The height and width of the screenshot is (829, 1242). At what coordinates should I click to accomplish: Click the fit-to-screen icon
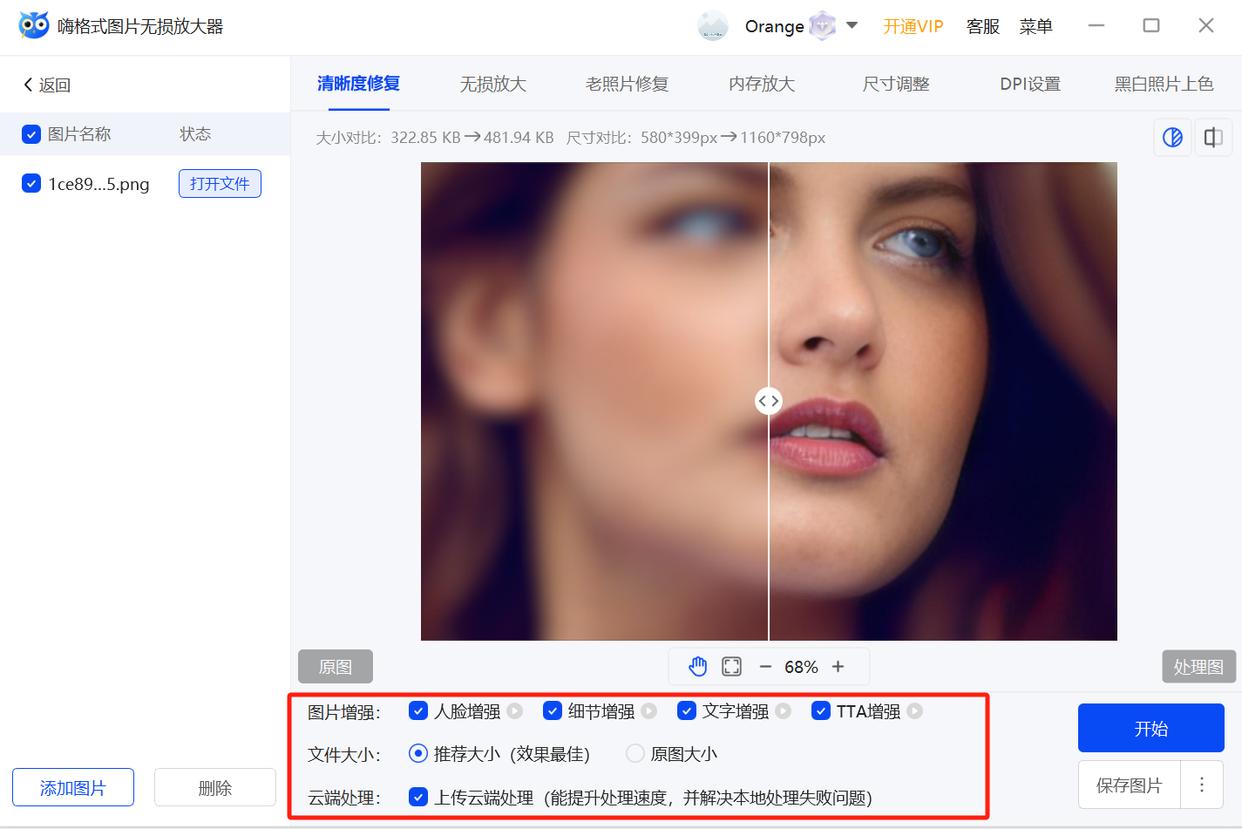tap(731, 666)
